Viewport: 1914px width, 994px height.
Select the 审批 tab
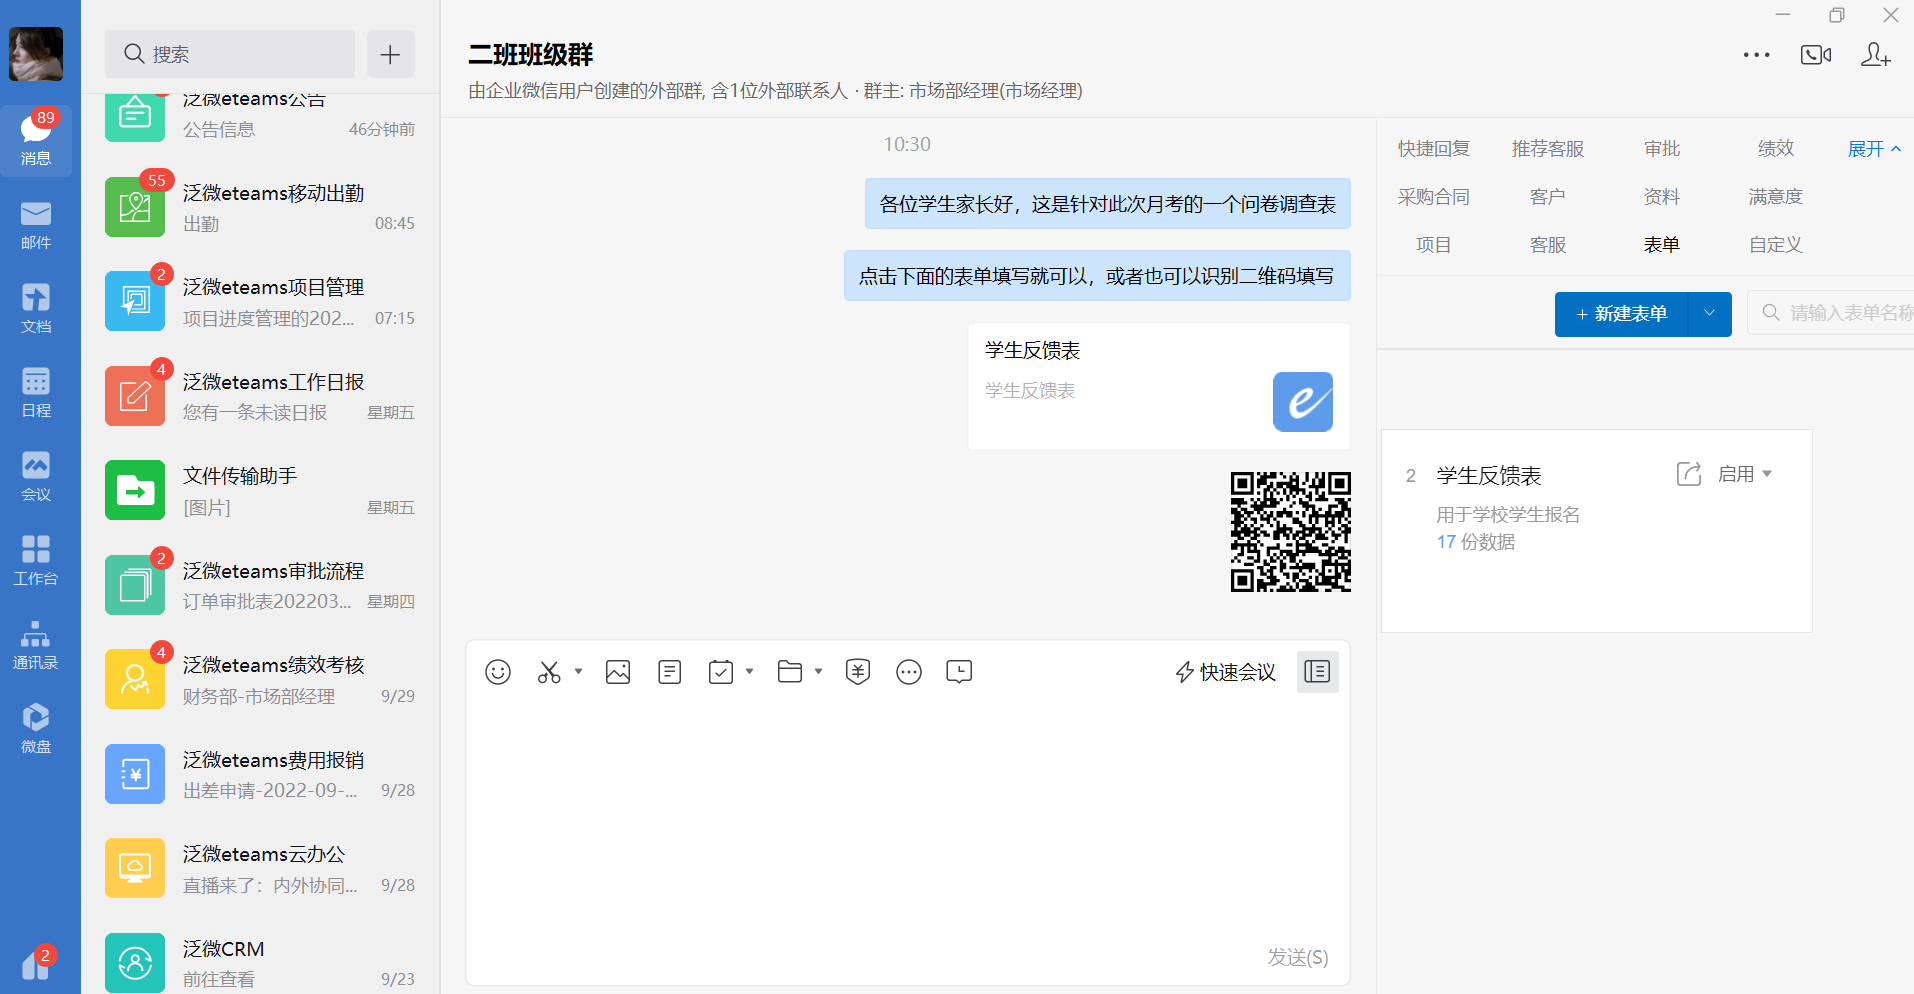[1662, 149]
